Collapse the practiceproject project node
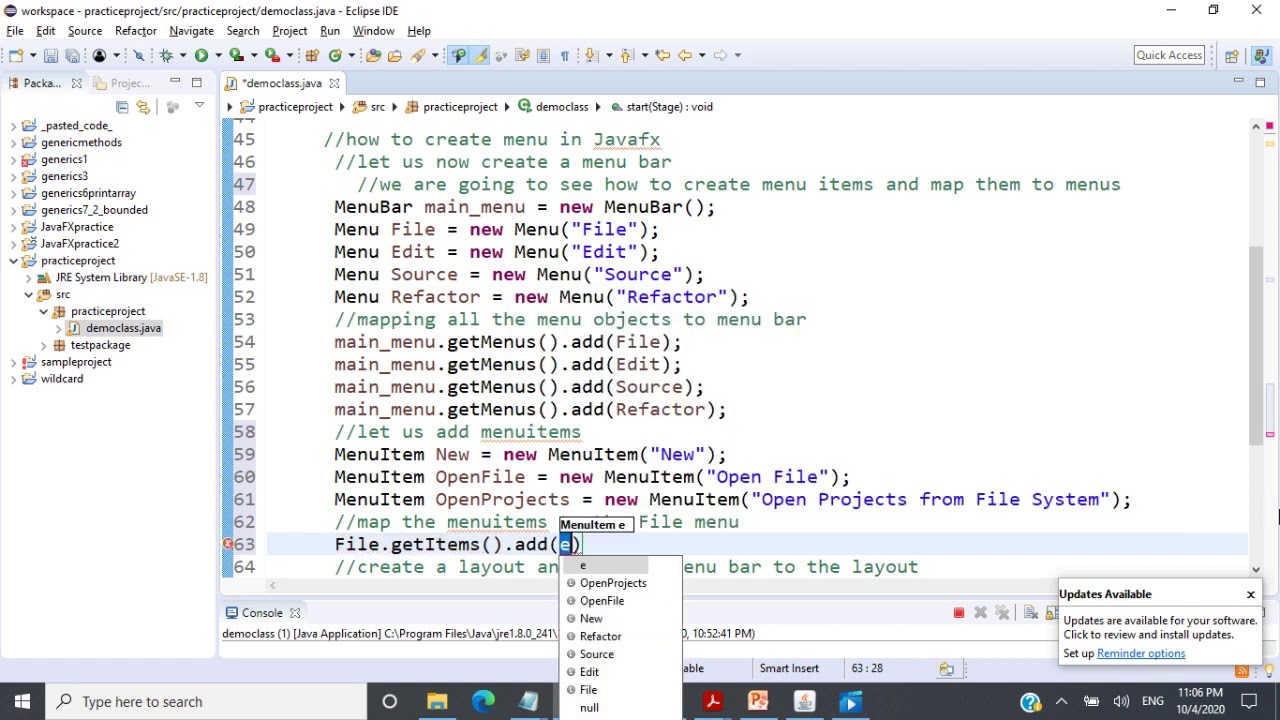The height and width of the screenshot is (720, 1280). [x=14, y=260]
